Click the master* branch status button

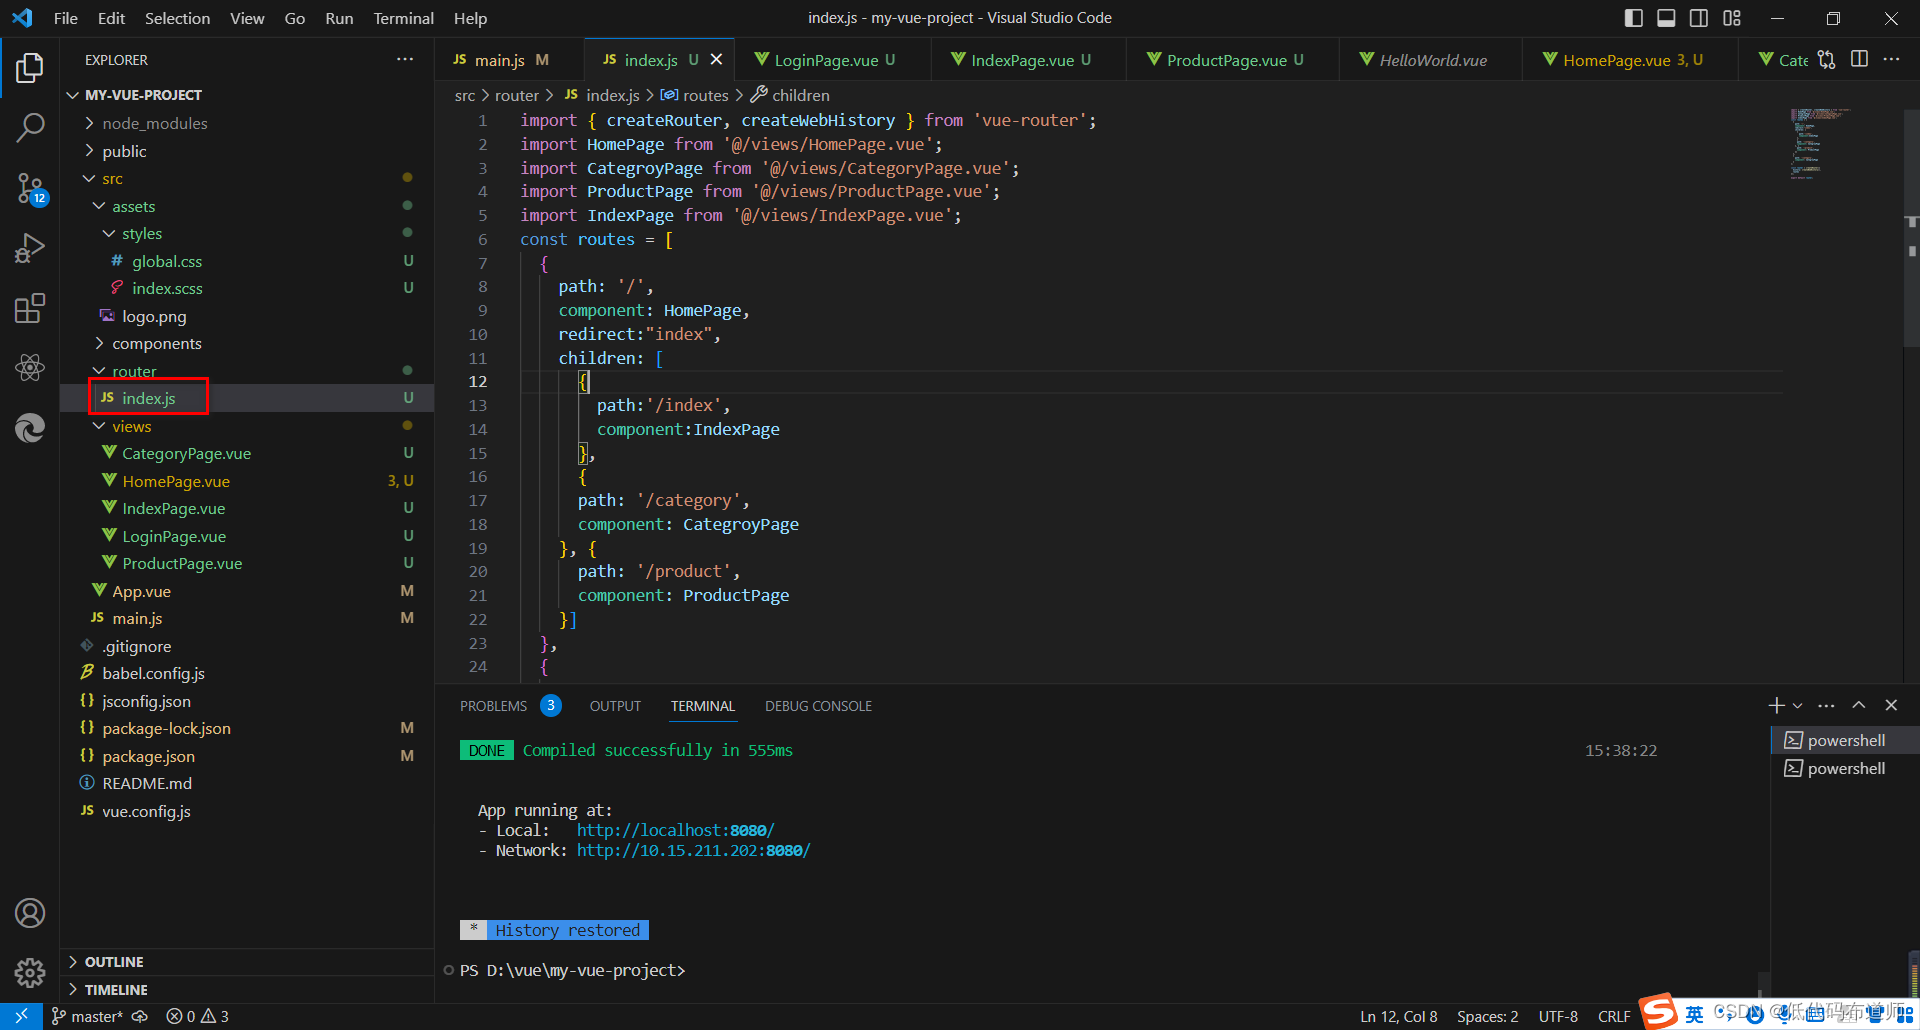(87, 1016)
